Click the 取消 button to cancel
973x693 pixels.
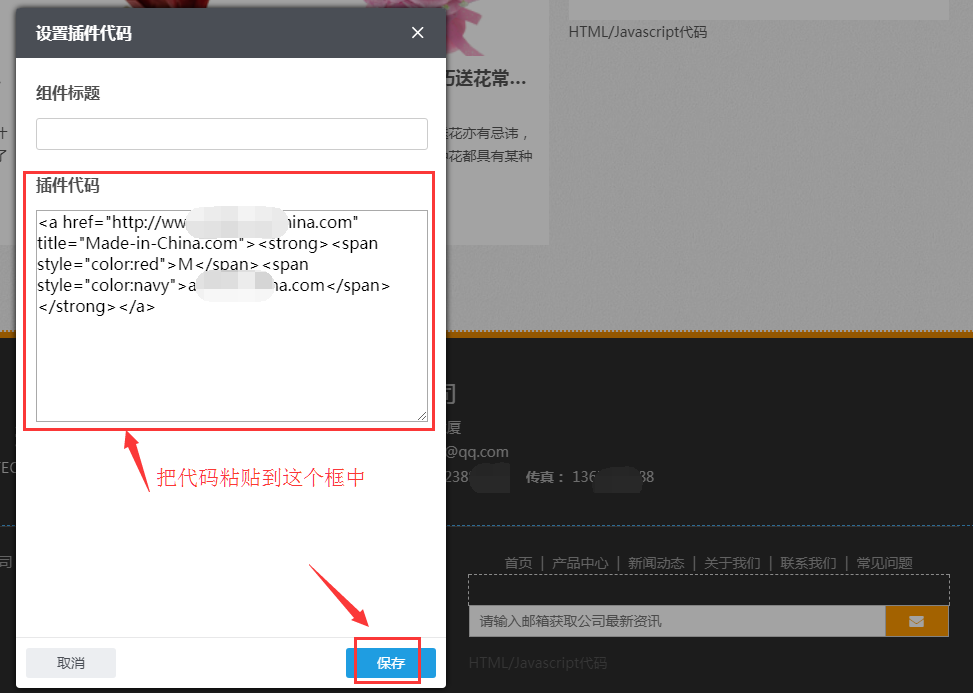click(70, 662)
